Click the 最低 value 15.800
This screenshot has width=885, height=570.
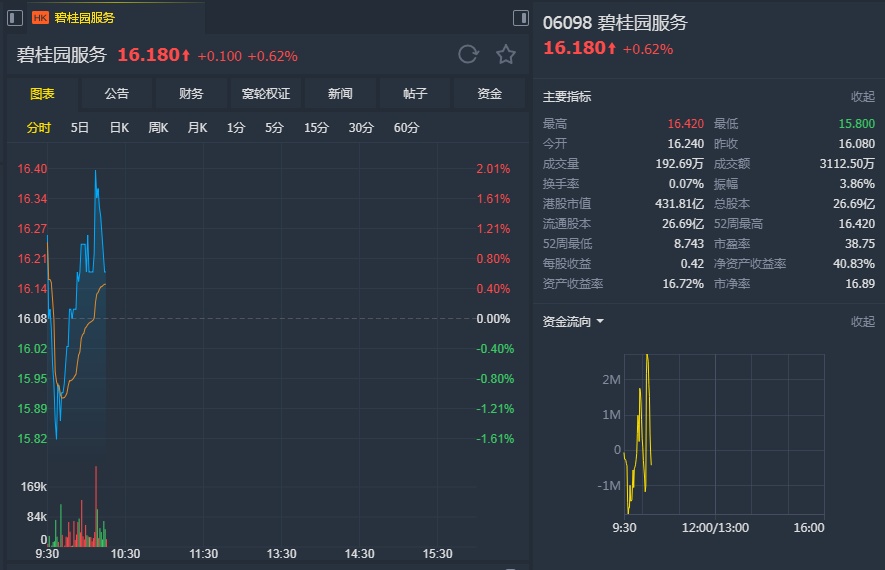tap(856, 124)
